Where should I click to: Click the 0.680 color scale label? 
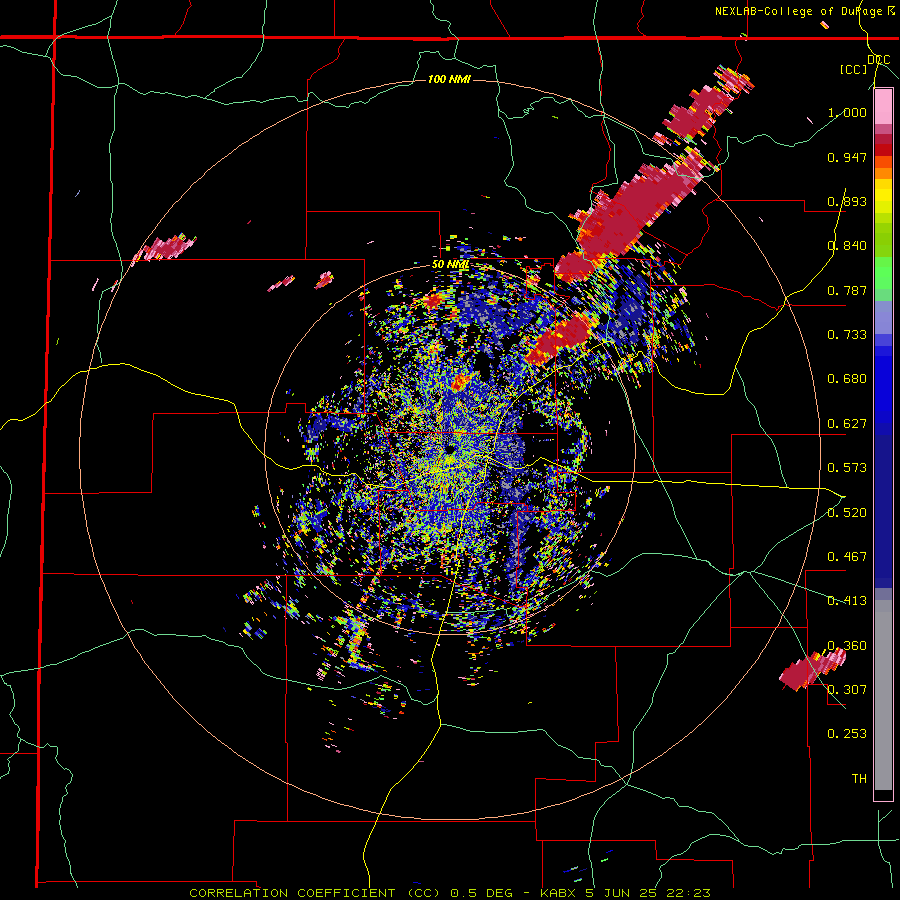(847, 379)
